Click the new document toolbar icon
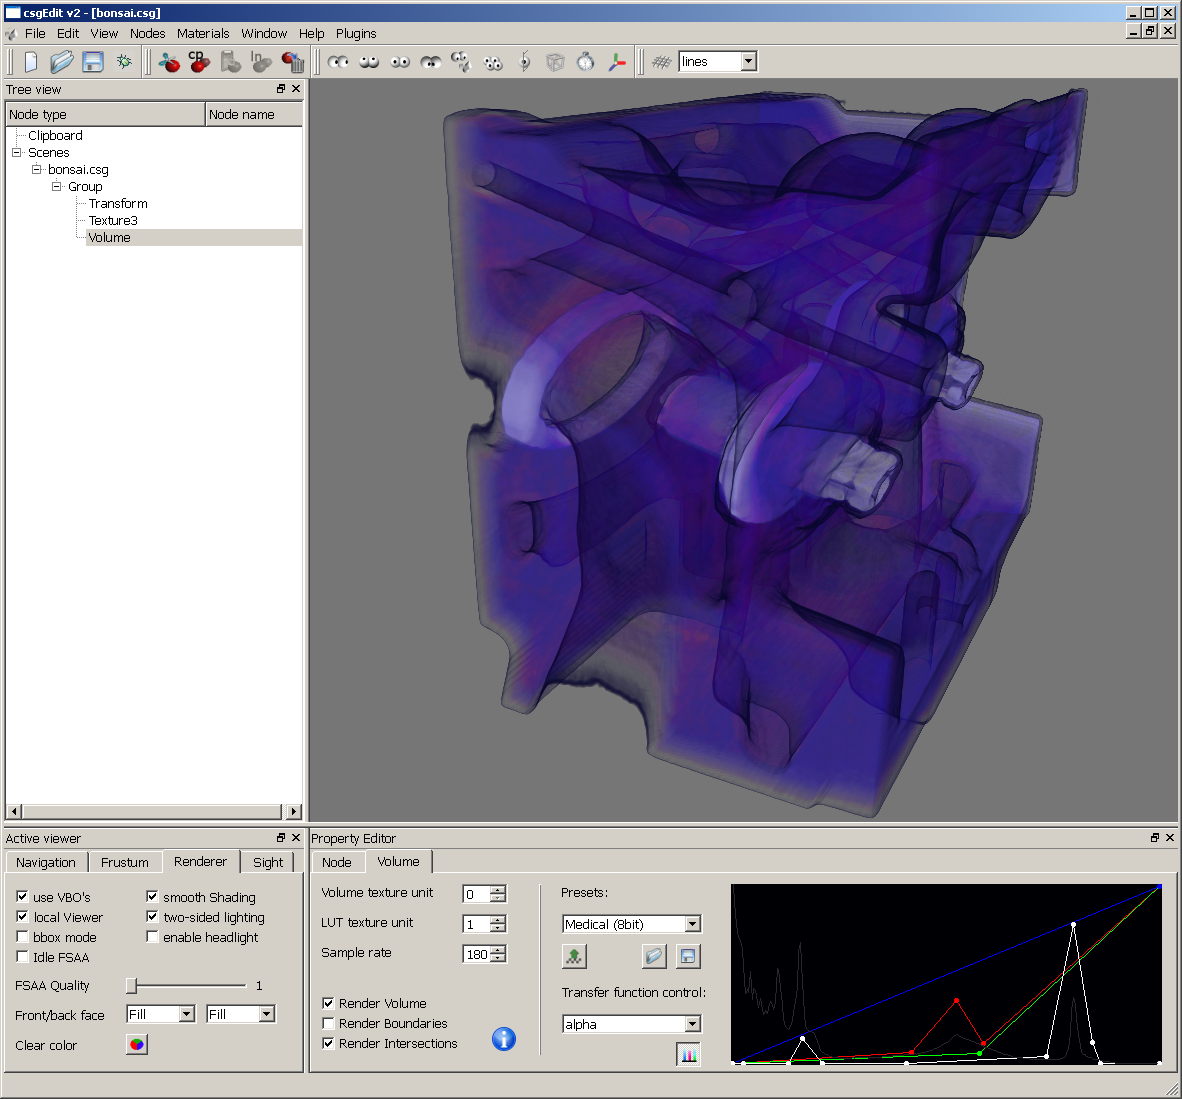Image resolution: width=1182 pixels, height=1099 pixels. click(x=31, y=62)
